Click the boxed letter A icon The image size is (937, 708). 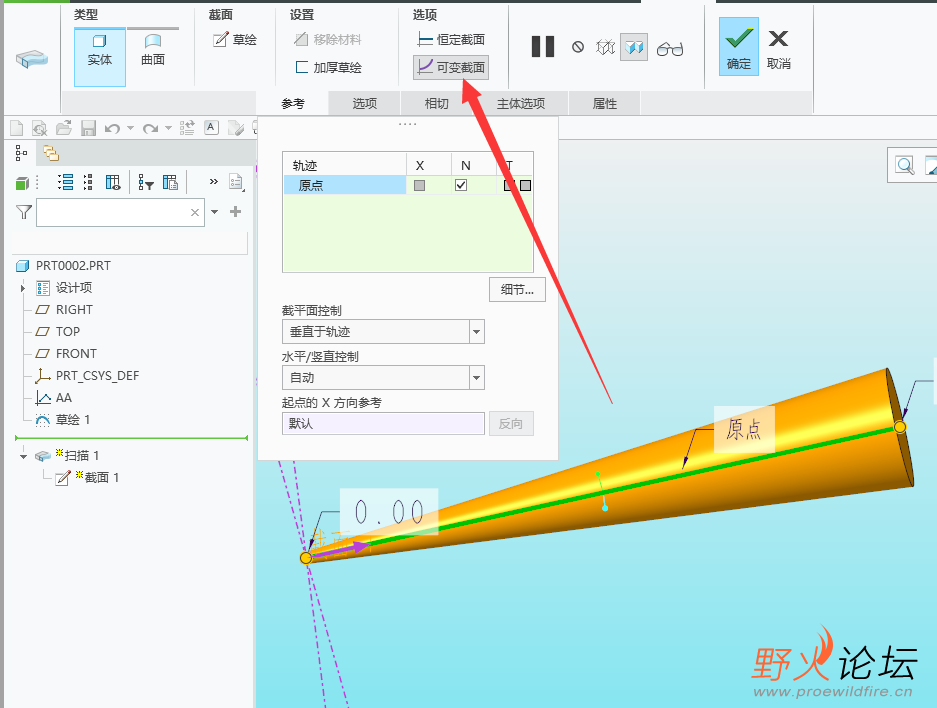coord(211,127)
